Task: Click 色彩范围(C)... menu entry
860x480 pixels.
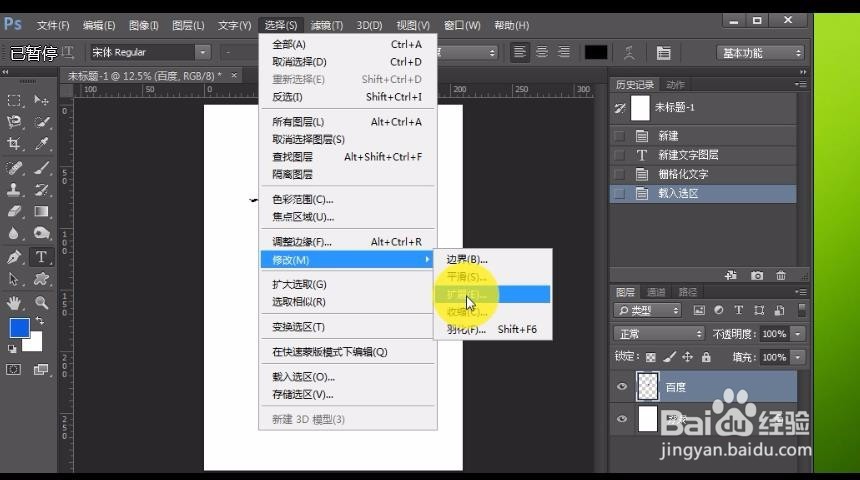Action: tap(348, 199)
